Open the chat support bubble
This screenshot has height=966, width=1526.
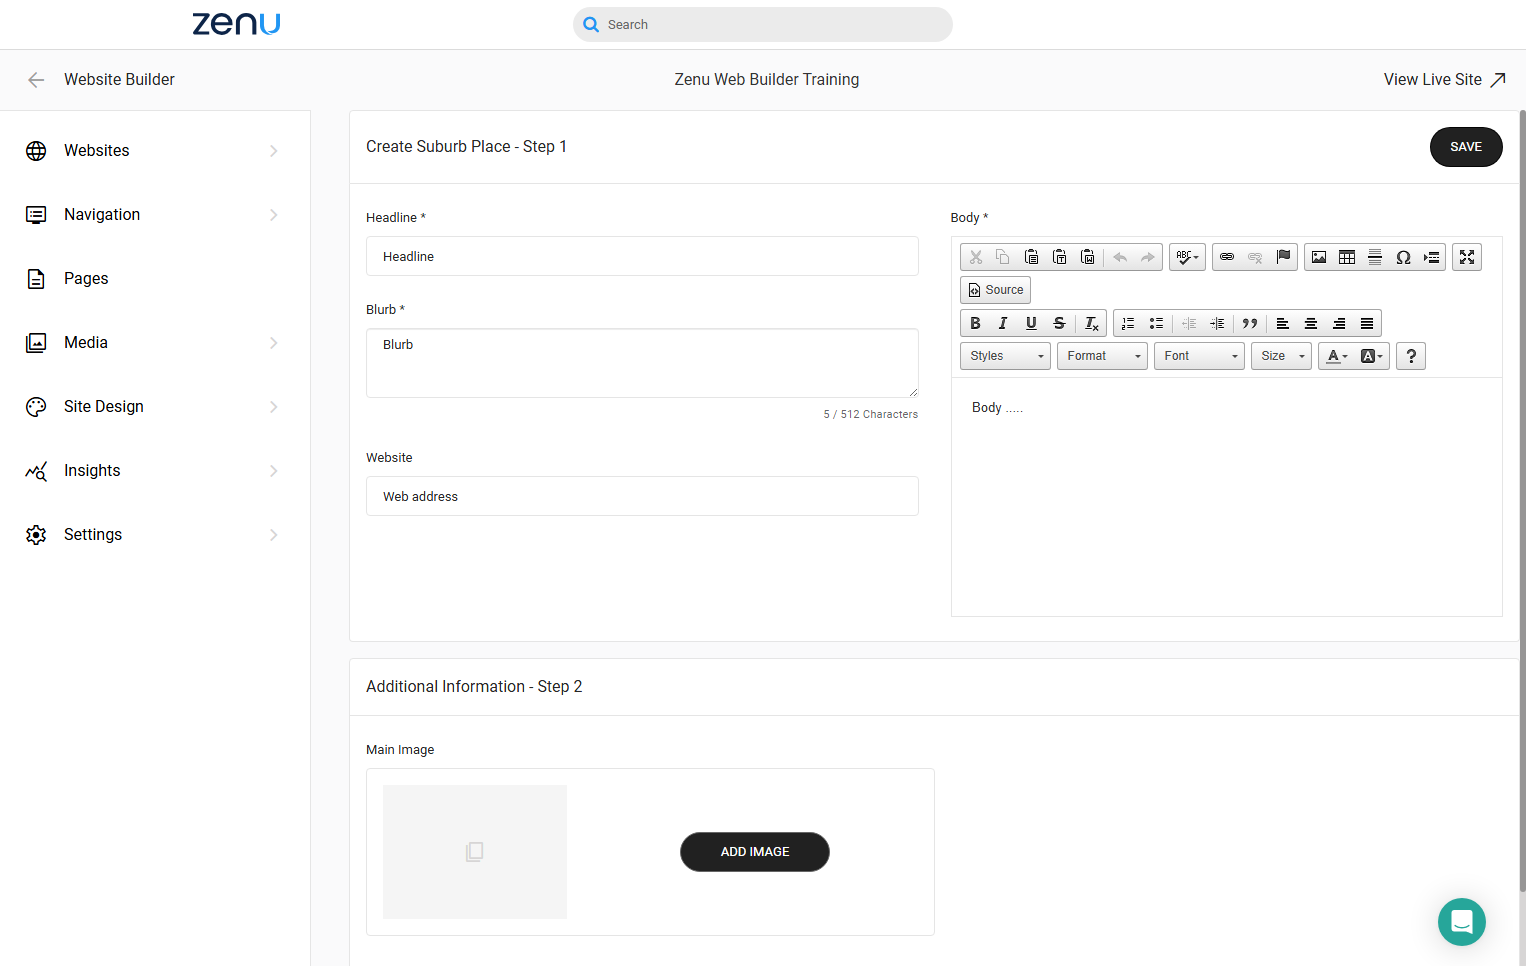1461,921
